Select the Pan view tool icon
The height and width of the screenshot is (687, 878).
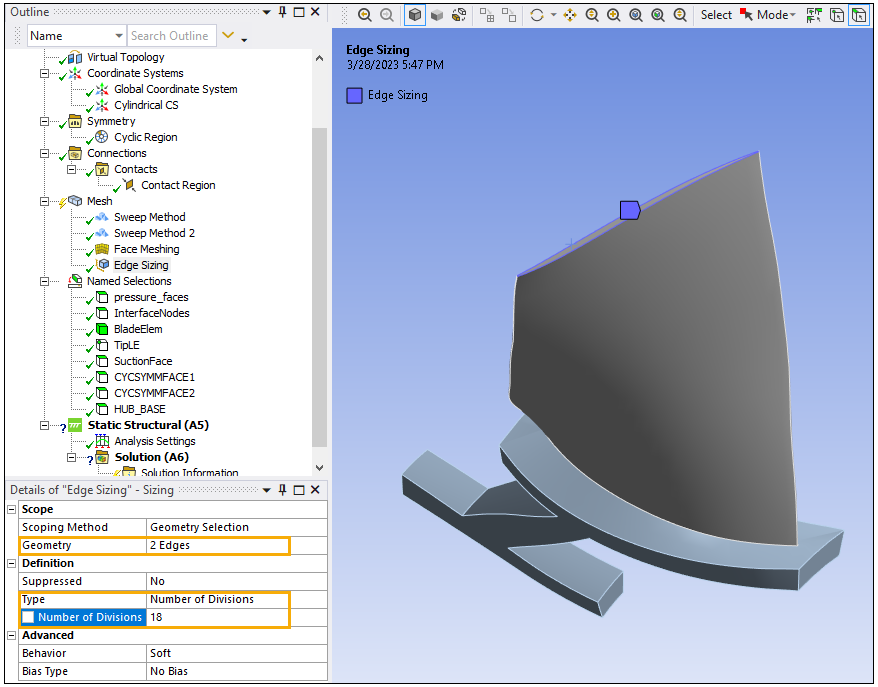click(x=570, y=15)
